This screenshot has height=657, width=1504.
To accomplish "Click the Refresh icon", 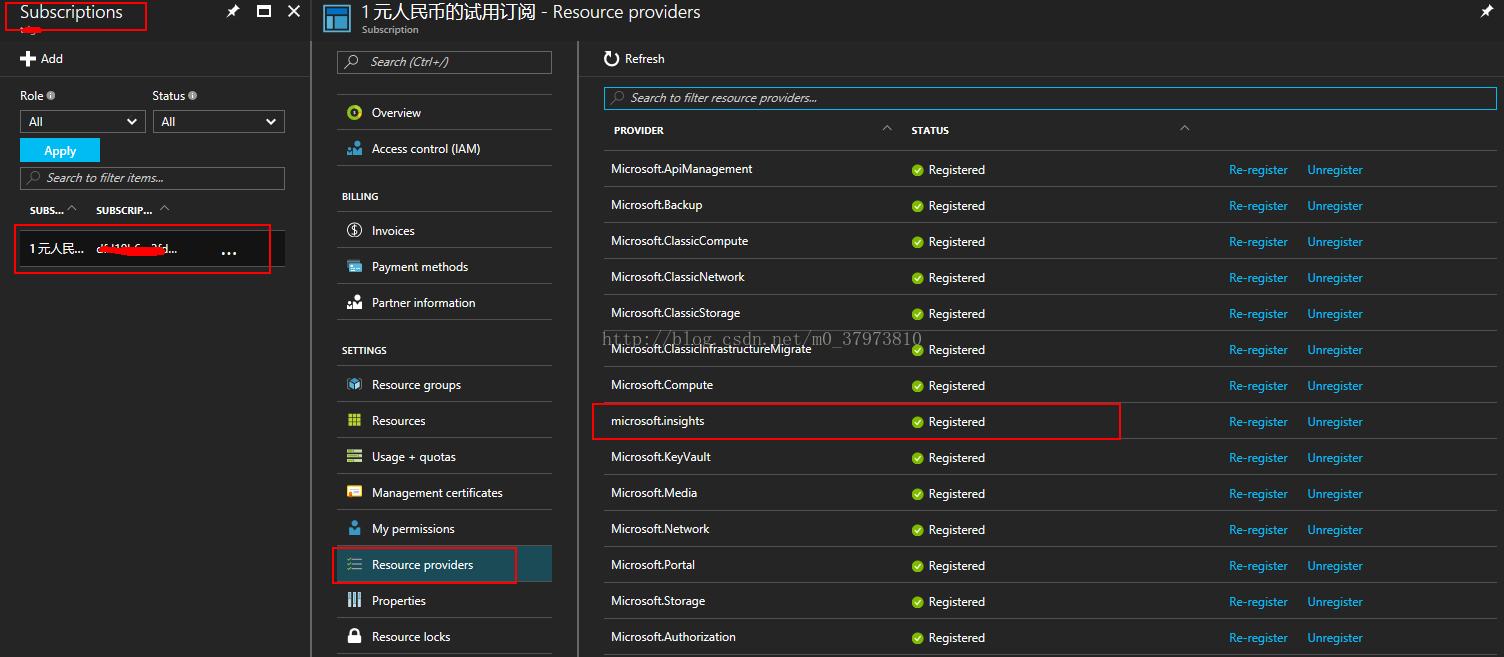I will (611, 59).
